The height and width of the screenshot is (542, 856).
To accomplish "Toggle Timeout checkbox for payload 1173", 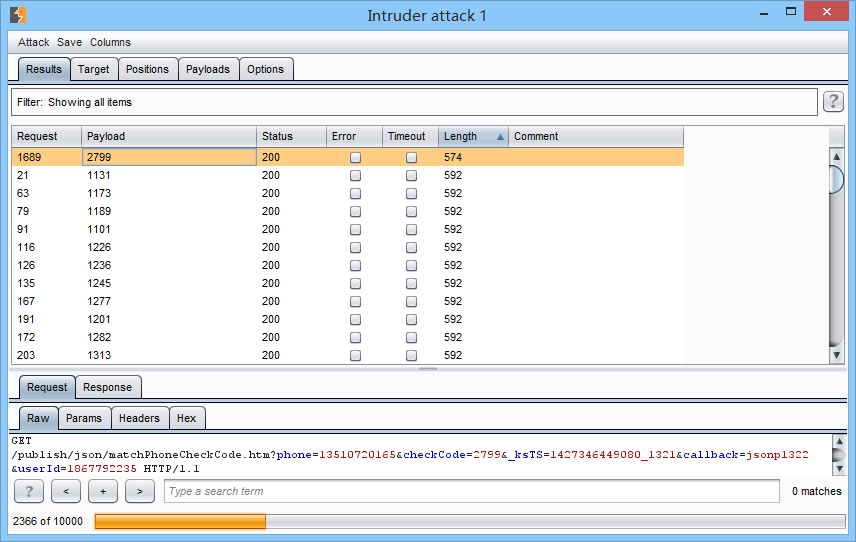I will (411, 193).
